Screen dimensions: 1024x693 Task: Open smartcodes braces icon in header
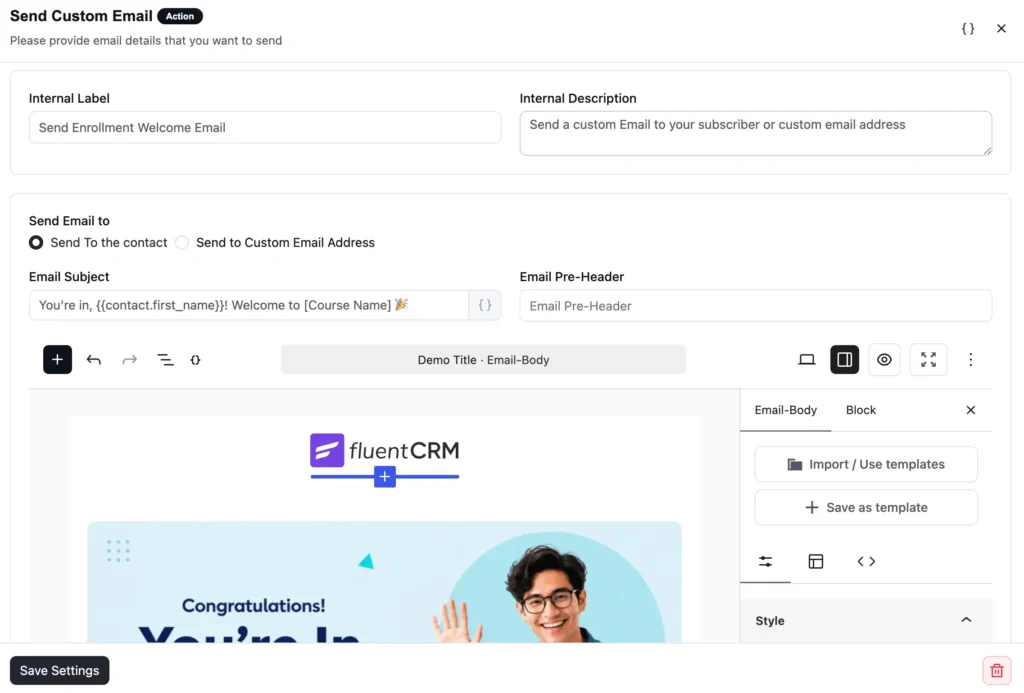pyautogui.click(x=968, y=28)
